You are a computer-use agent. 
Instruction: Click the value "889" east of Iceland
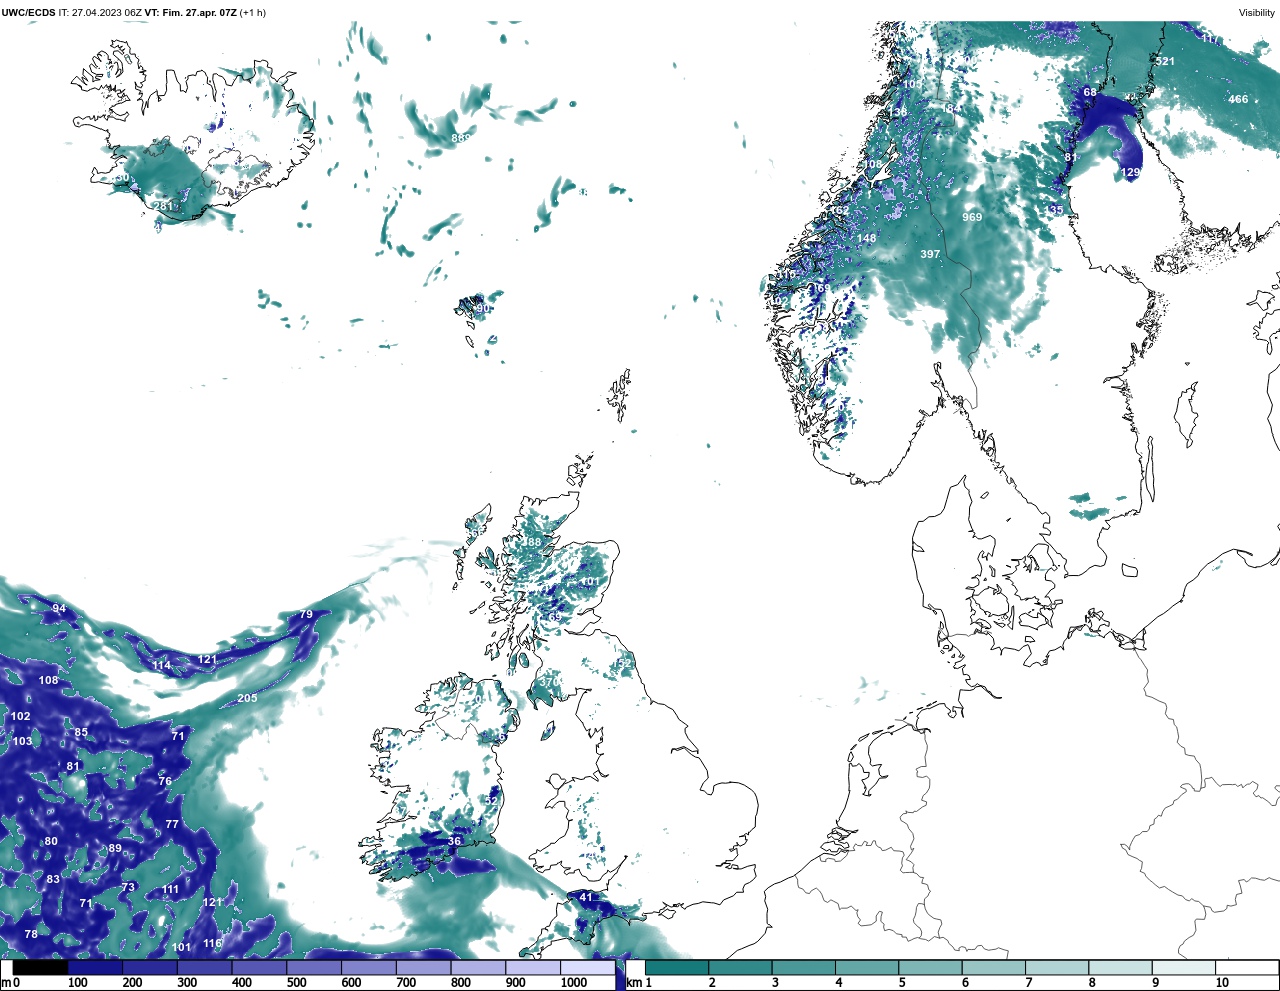[x=461, y=139]
